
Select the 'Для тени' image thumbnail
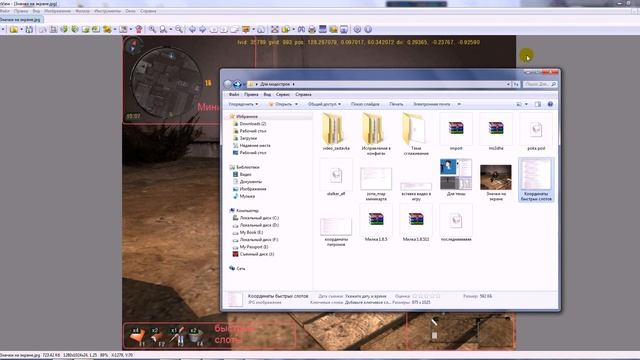456,178
